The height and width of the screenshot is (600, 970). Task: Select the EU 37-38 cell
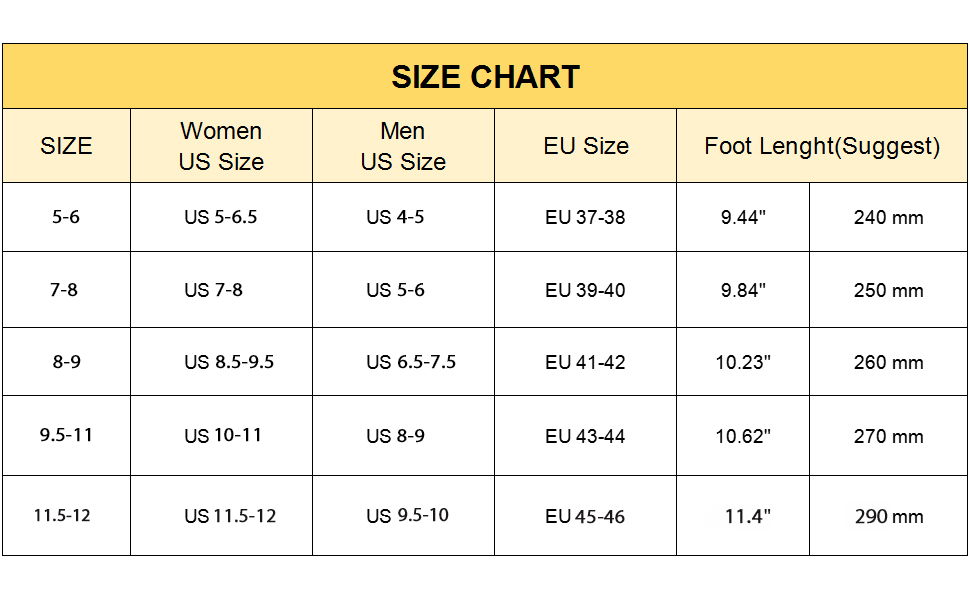pyautogui.click(x=585, y=217)
